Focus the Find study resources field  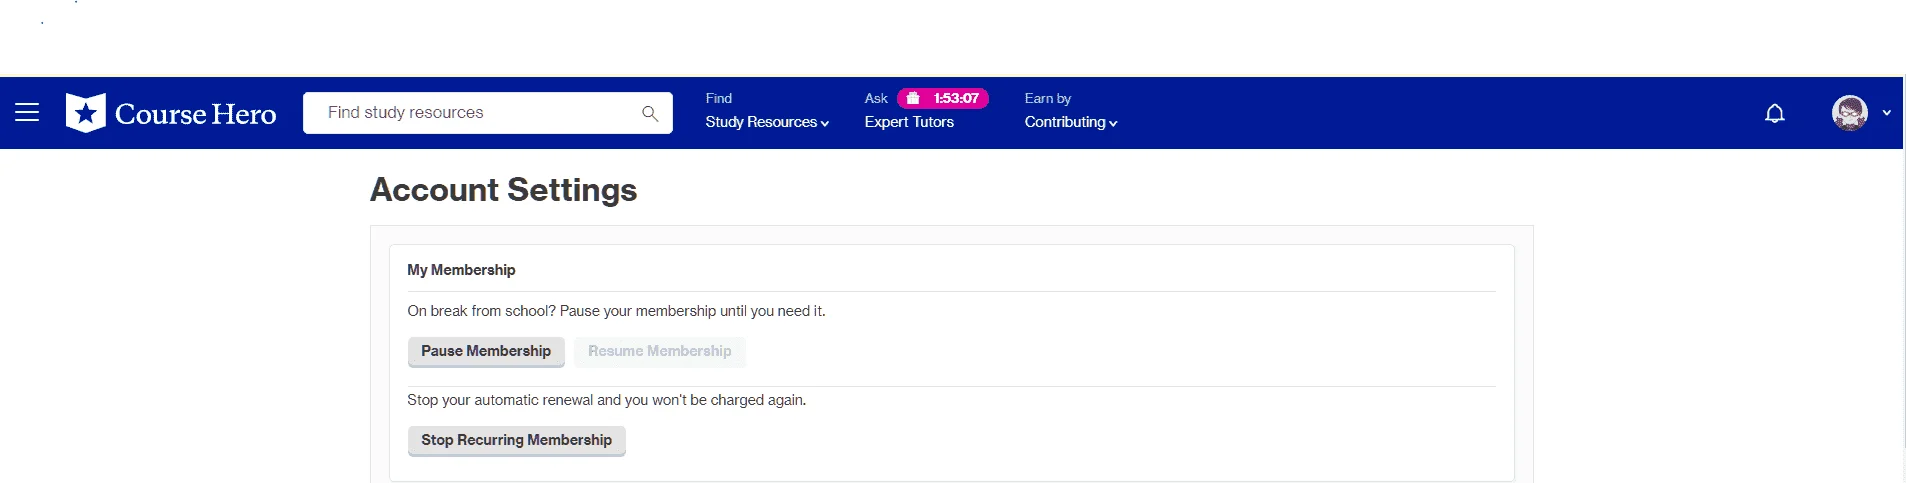pyautogui.click(x=488, y=113)
